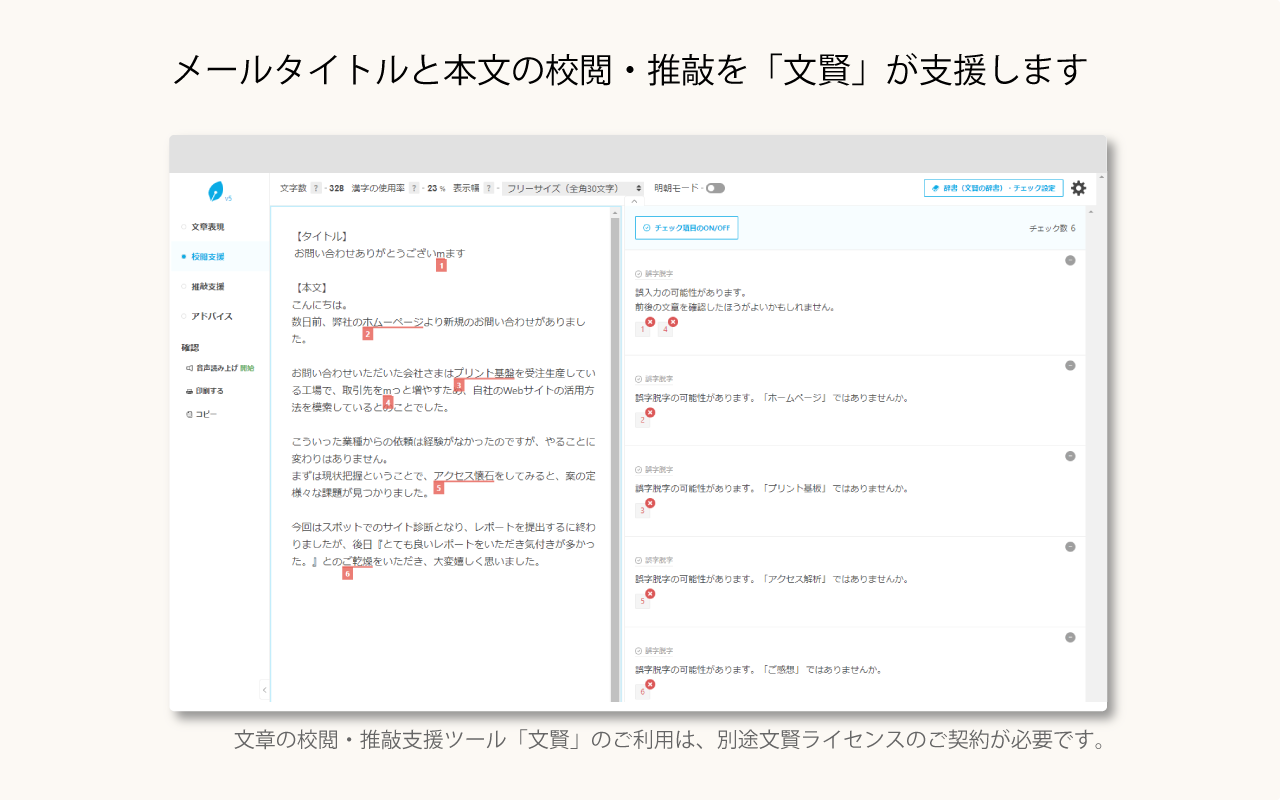
Task: Click the copy icon beside コピー
Action: [190, 413]
